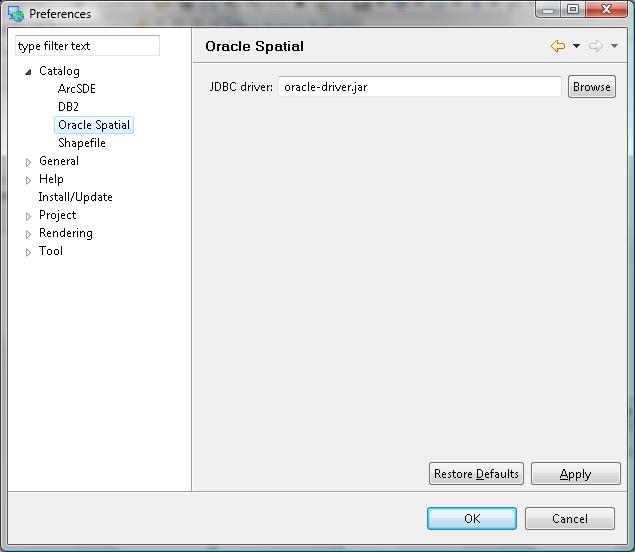Select the General category
This screenshot has height=552, width=635.
[59, 161]
